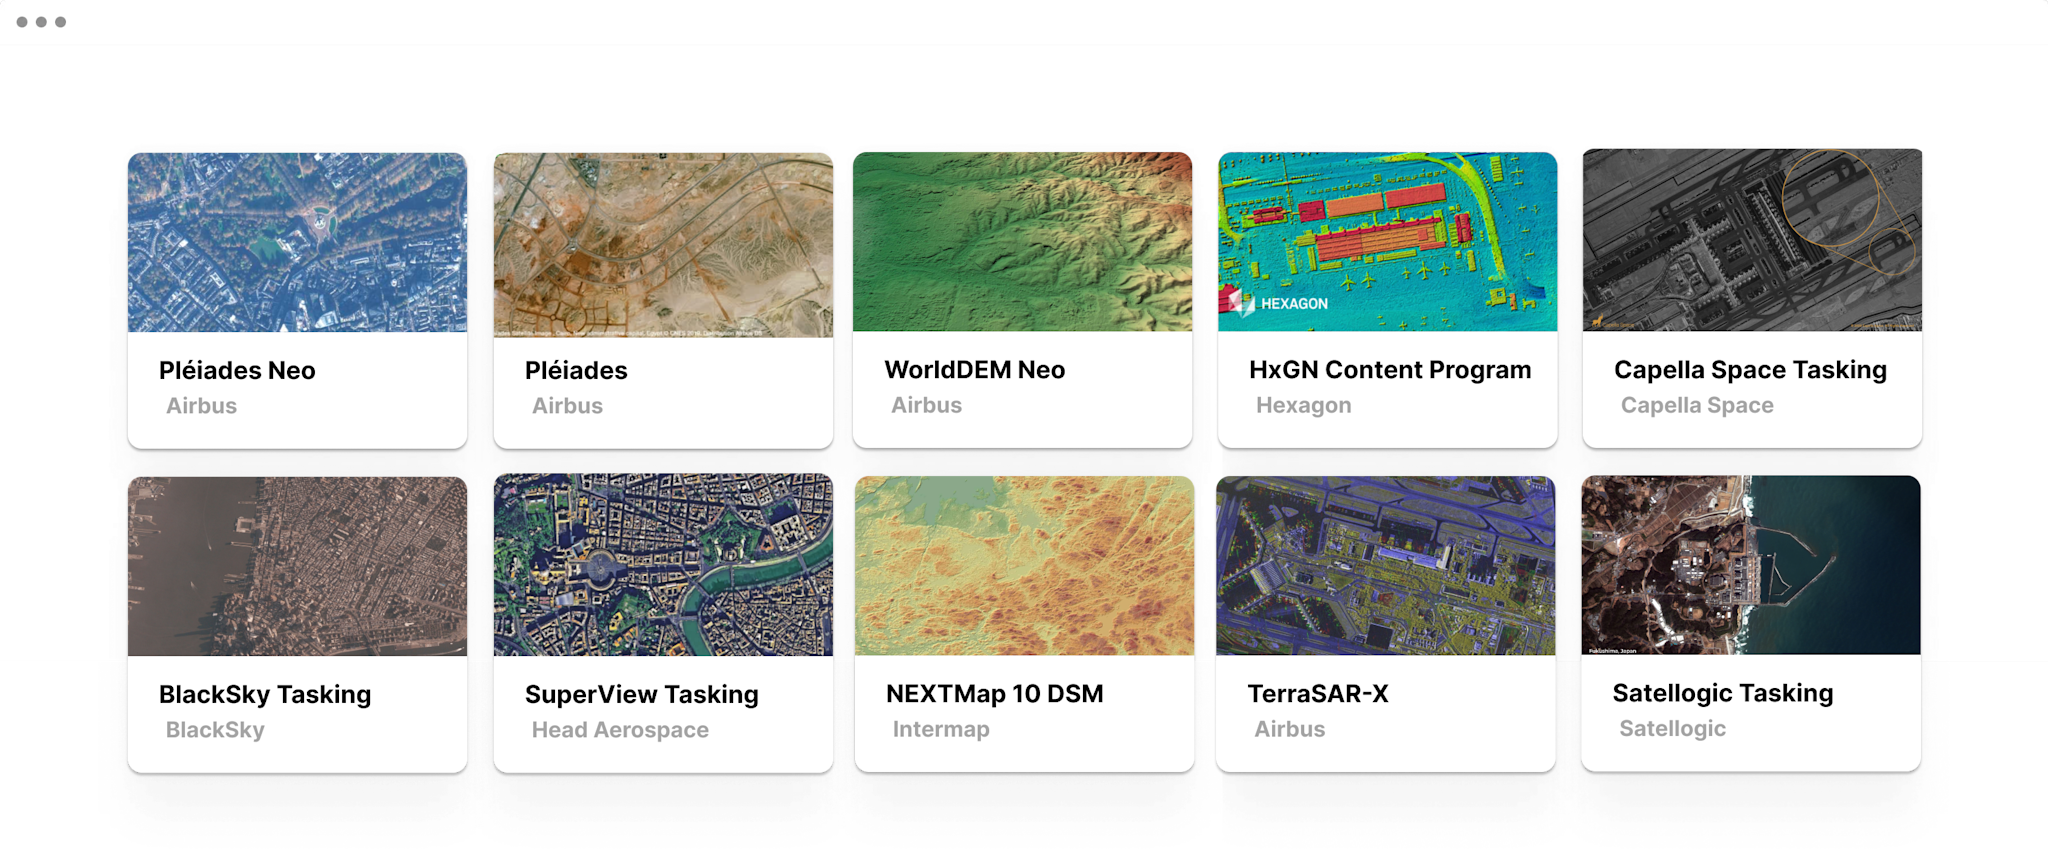2048x864 pixels.
Task: Click the Head Aerospace provider label
Action: click(x=620, y=730)
